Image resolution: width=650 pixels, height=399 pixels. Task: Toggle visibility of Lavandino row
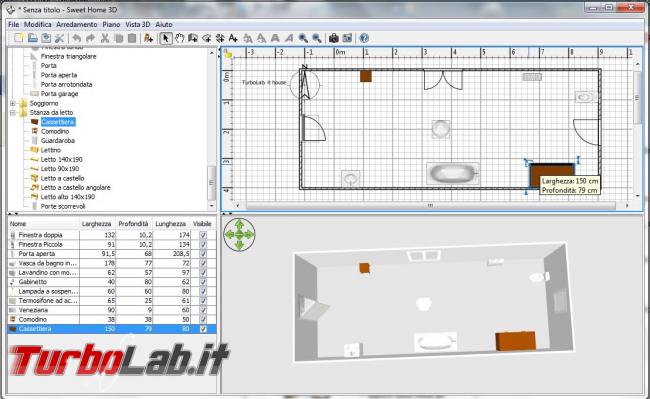203,273
